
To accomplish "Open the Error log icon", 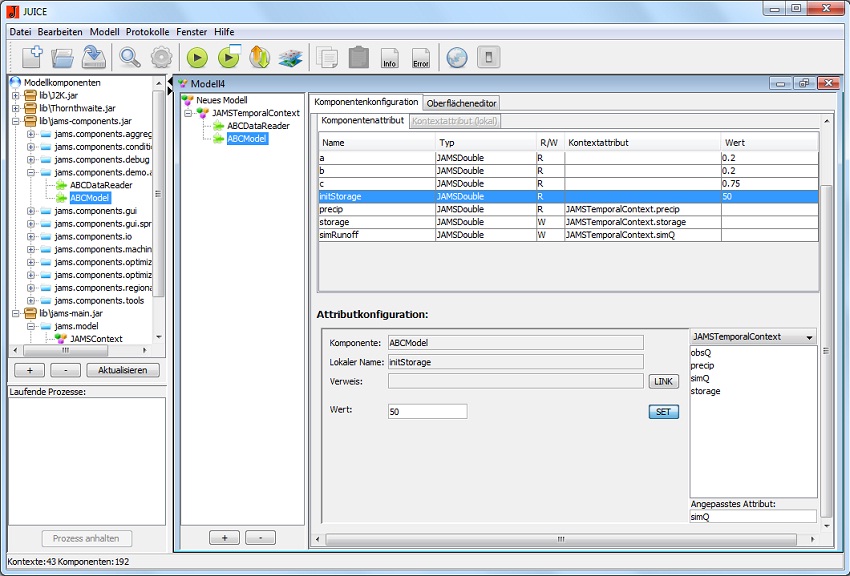I will pos(421,58).
